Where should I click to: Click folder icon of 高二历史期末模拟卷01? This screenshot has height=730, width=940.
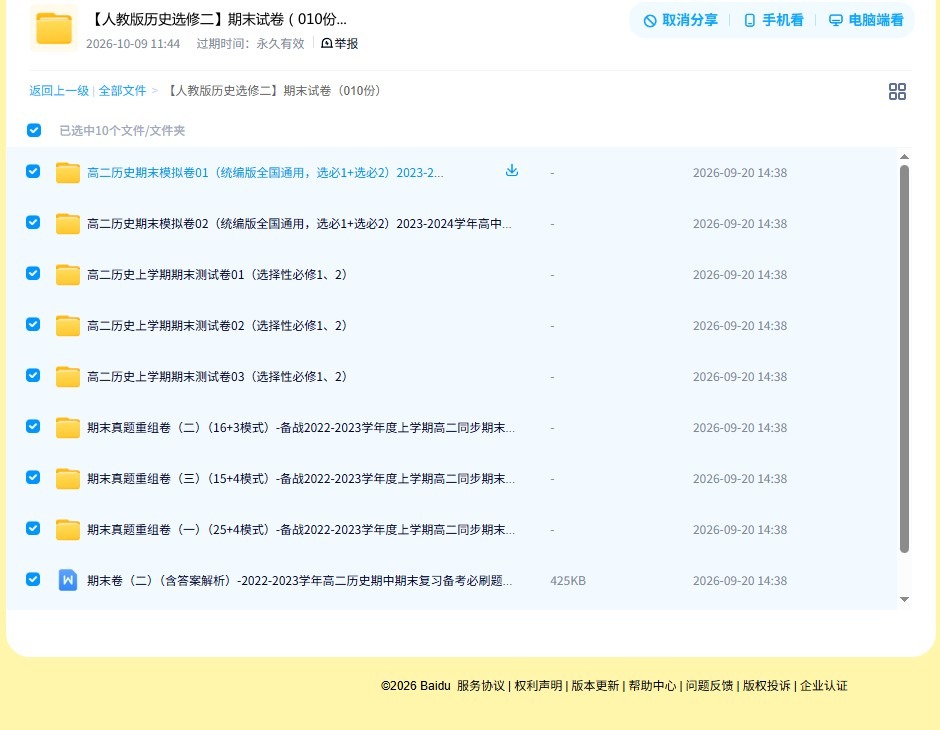tap(68, 173)
